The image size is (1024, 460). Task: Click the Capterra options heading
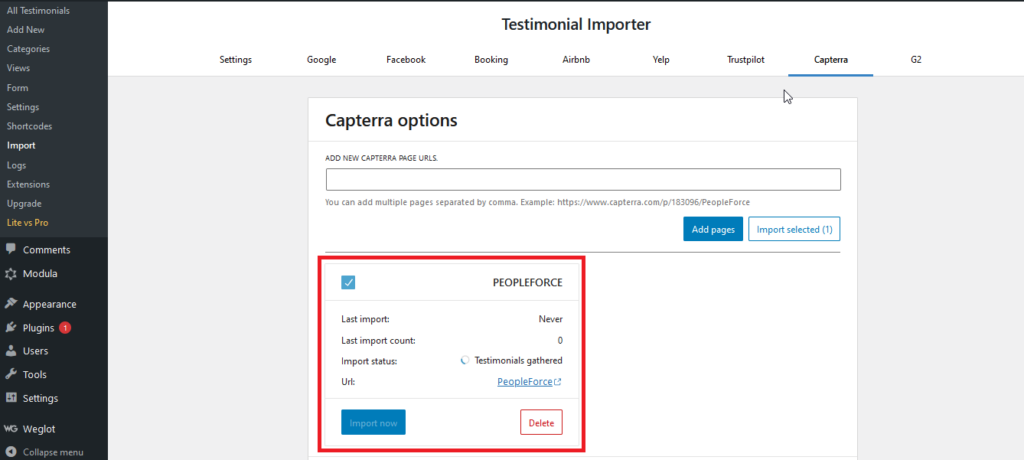pos(391,120)
